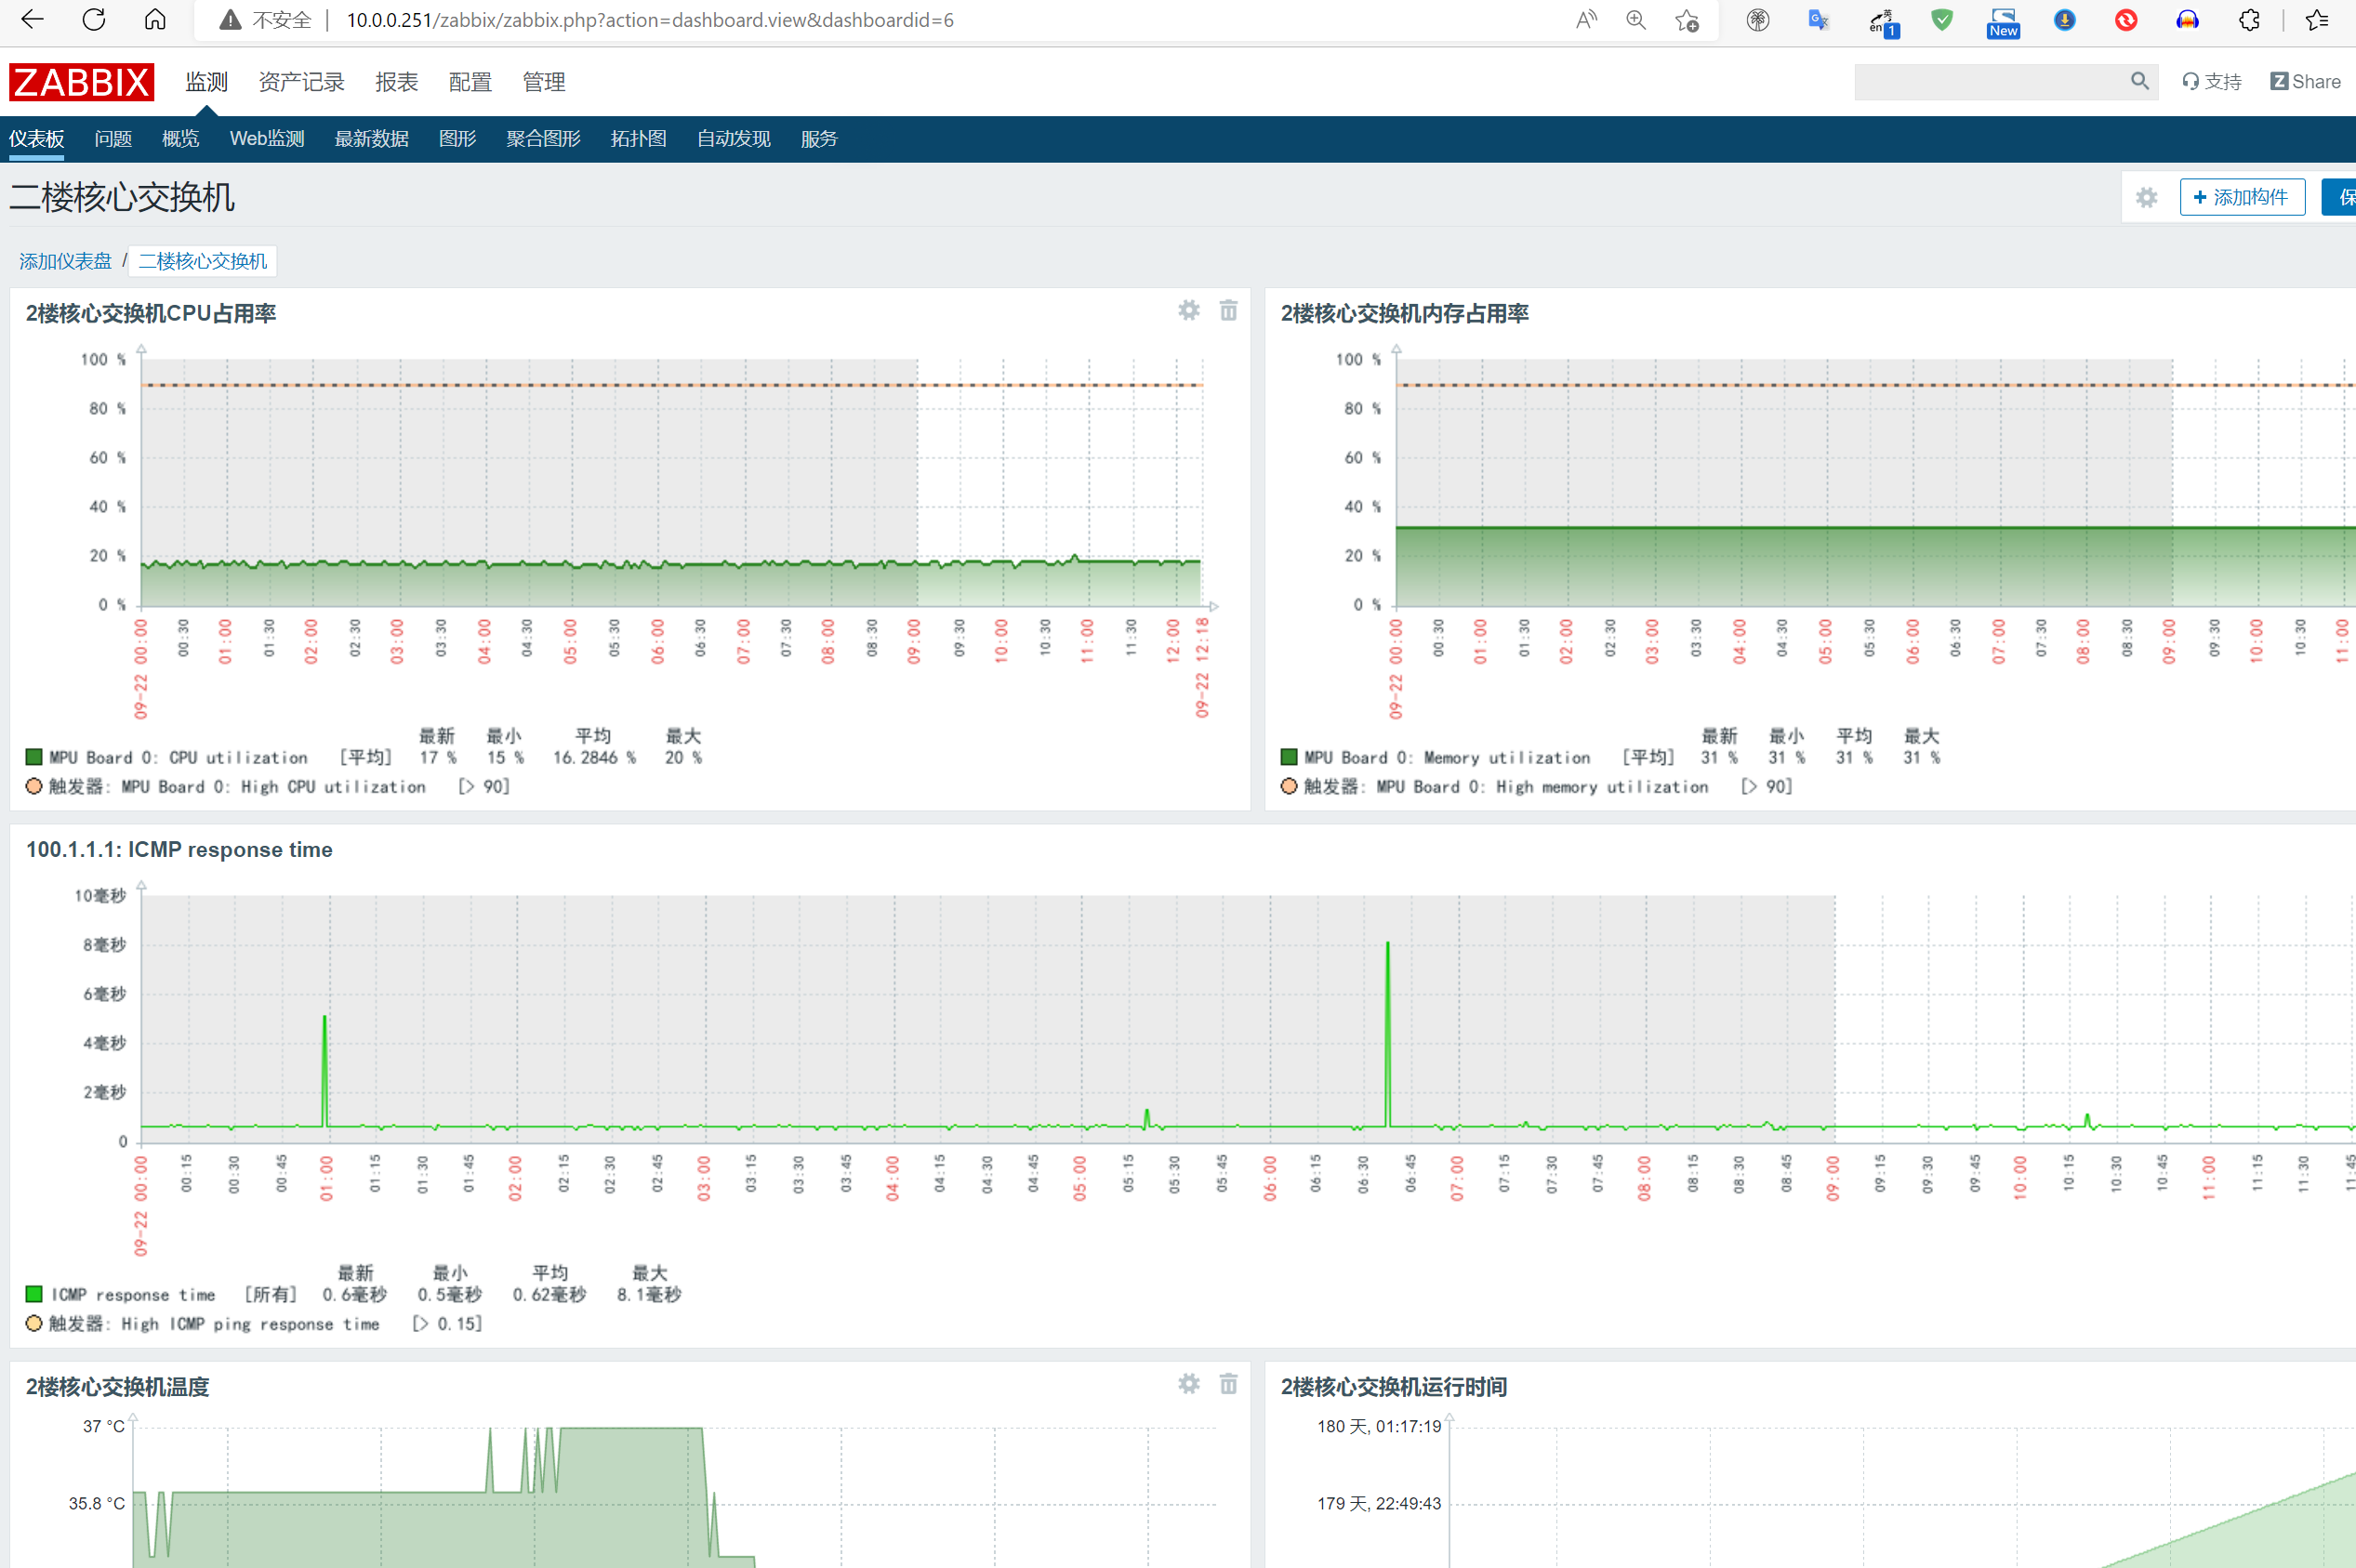Open the 配置 main menu

coord(470,82)
